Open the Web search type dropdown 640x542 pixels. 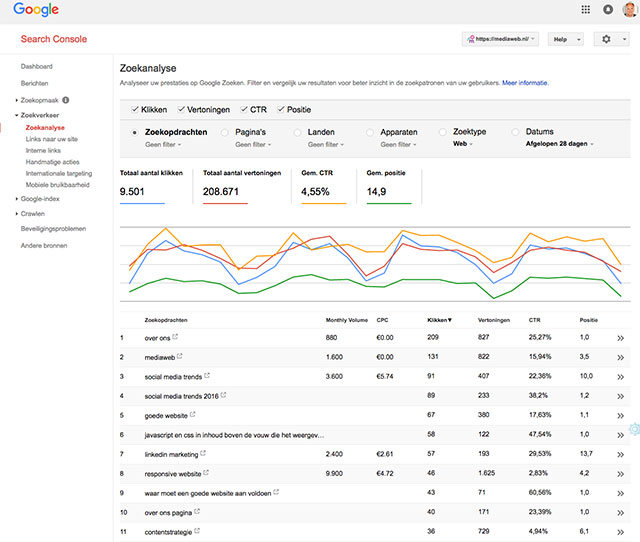point(463,144)
